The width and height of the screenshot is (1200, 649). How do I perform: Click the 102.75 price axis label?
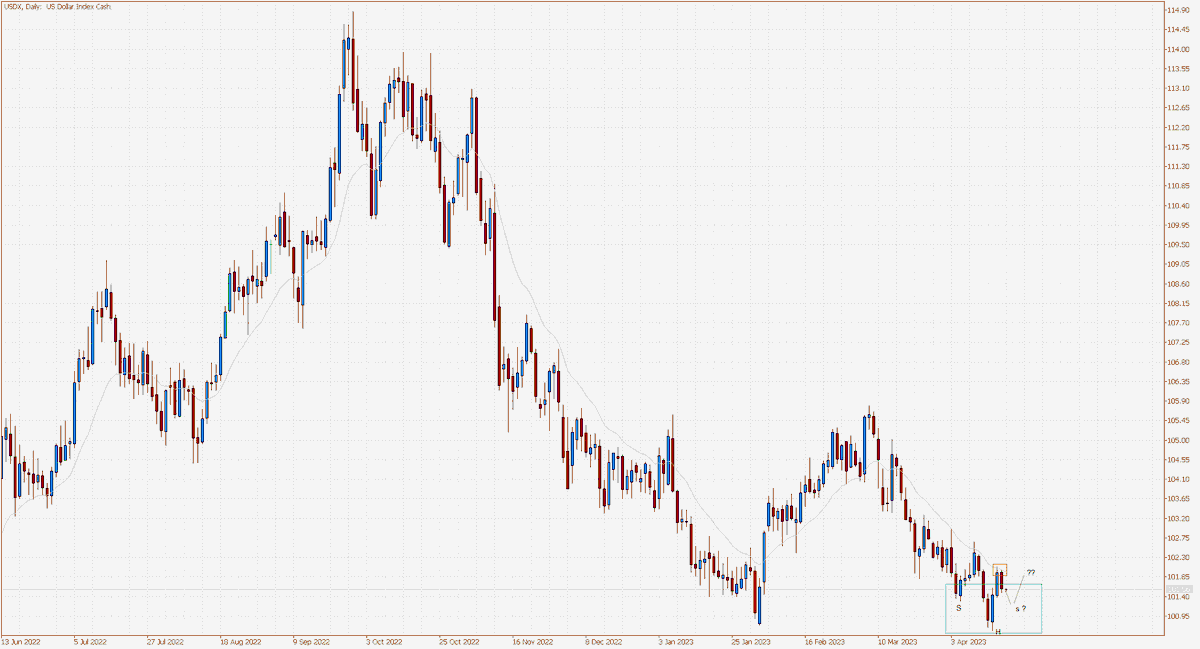[1177, 538]
